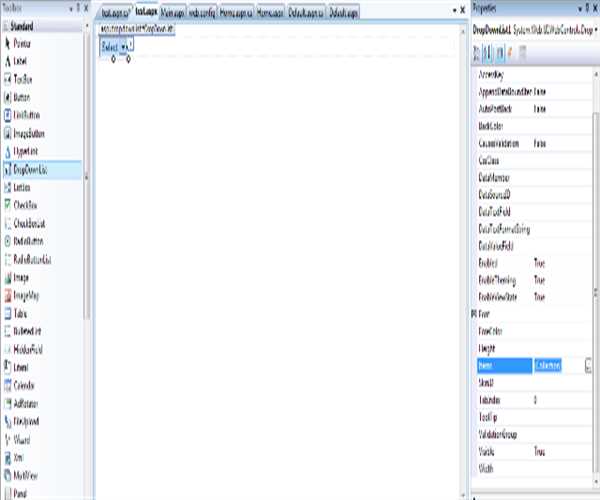The height and width of the screenshot is (500, 600).
Task: Select the CheckBox control in the Toolbox
Action: [26, 205]
